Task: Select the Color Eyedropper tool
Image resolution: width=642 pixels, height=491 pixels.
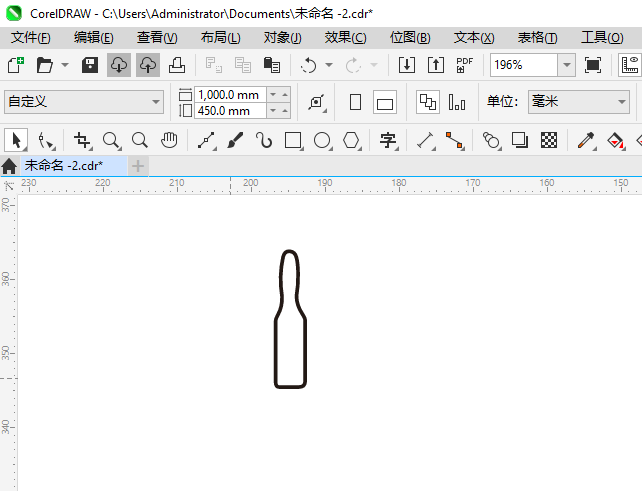Action: click(x=586, y=140)
